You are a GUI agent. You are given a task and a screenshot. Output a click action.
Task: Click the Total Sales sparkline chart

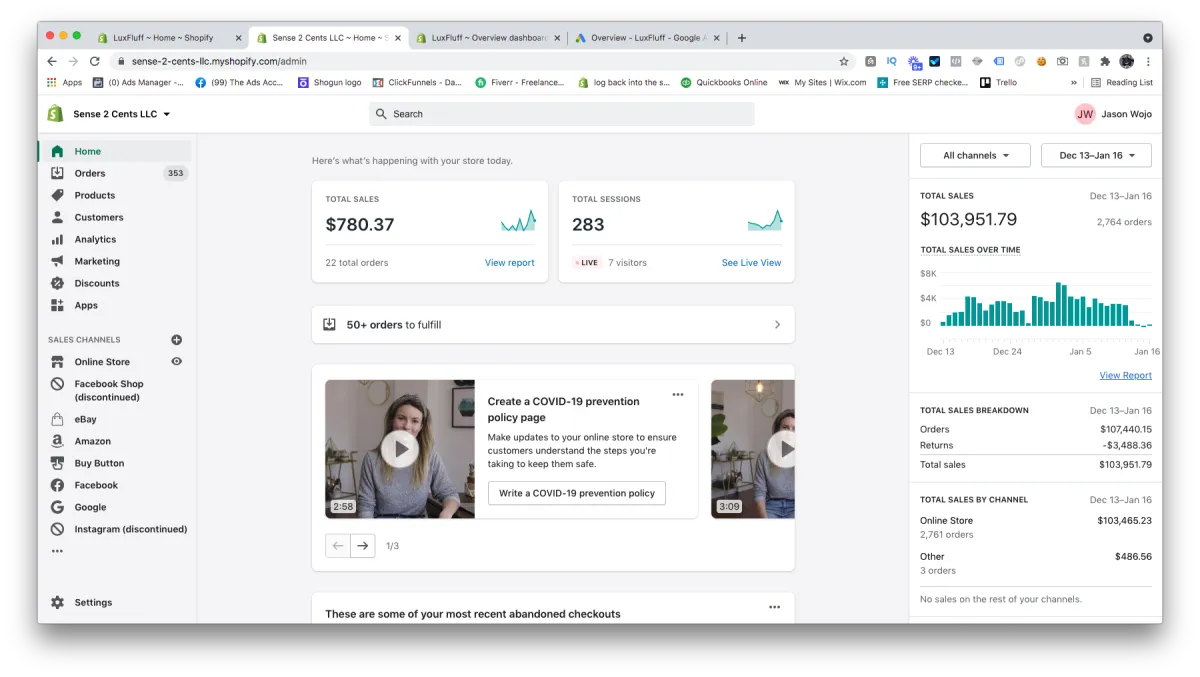[518, 221]
